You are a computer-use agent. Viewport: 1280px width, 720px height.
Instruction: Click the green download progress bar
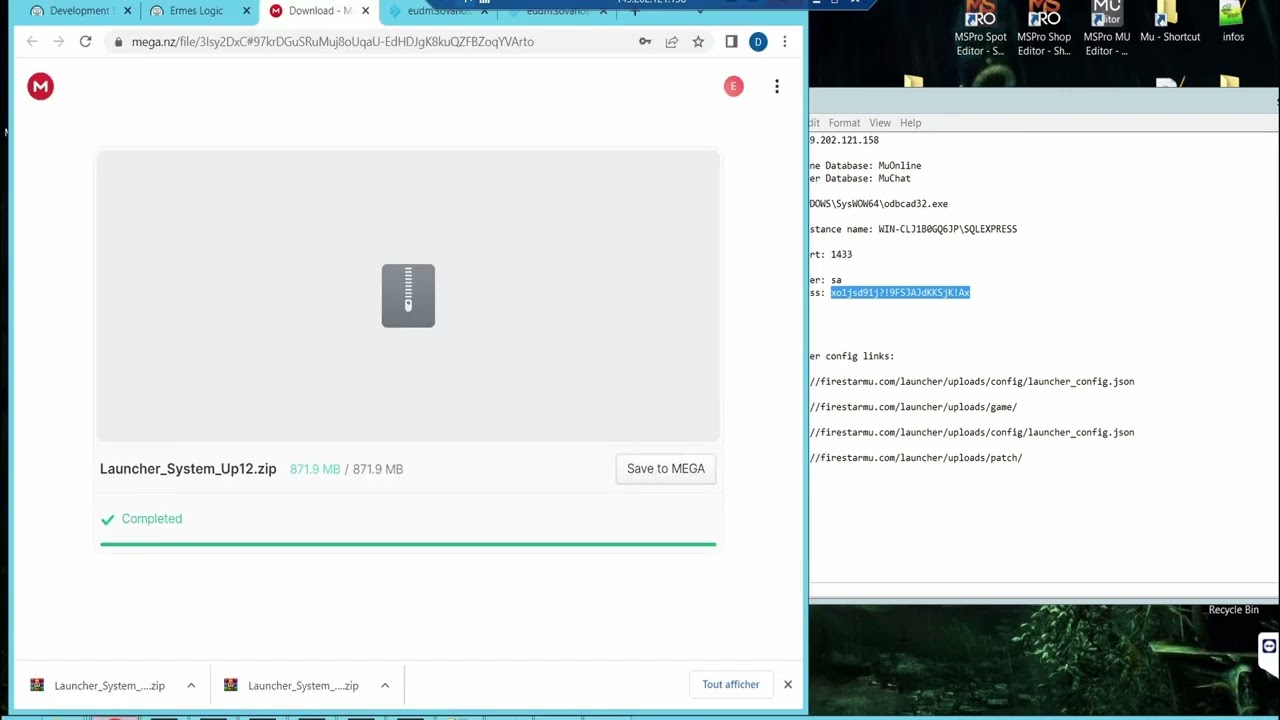tap(408, 545)
